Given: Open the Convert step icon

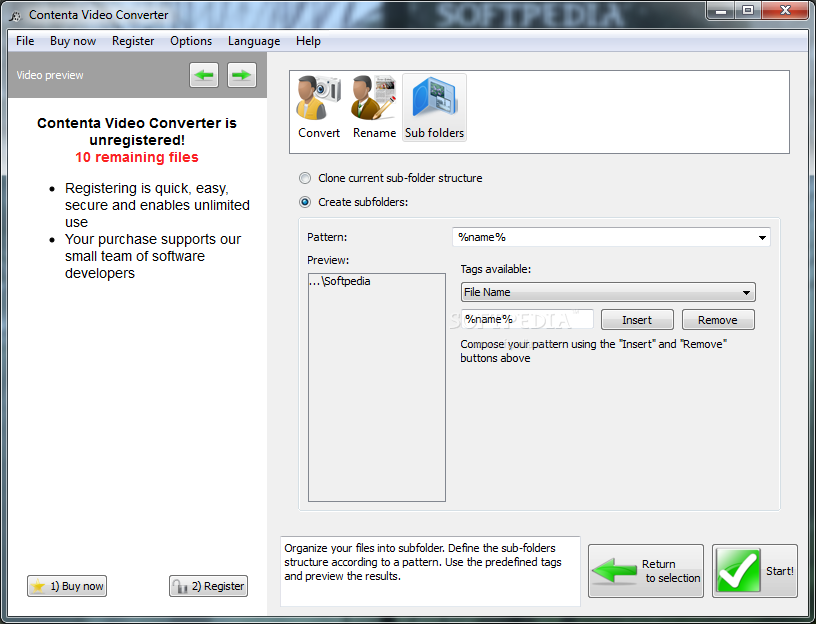Looking at the screenshot, I should point(318,107).
